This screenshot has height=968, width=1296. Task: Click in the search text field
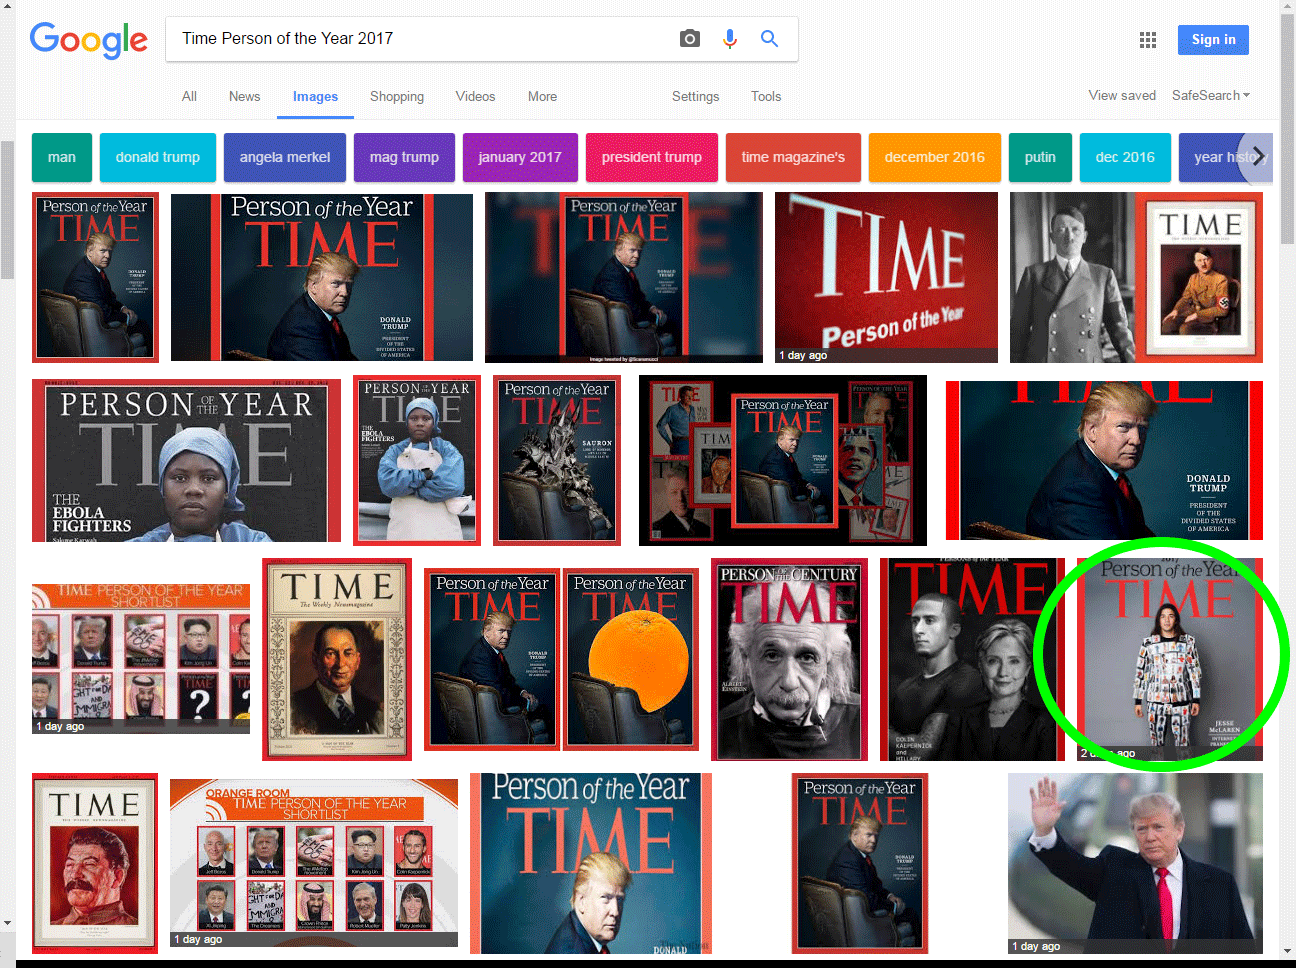420,38
